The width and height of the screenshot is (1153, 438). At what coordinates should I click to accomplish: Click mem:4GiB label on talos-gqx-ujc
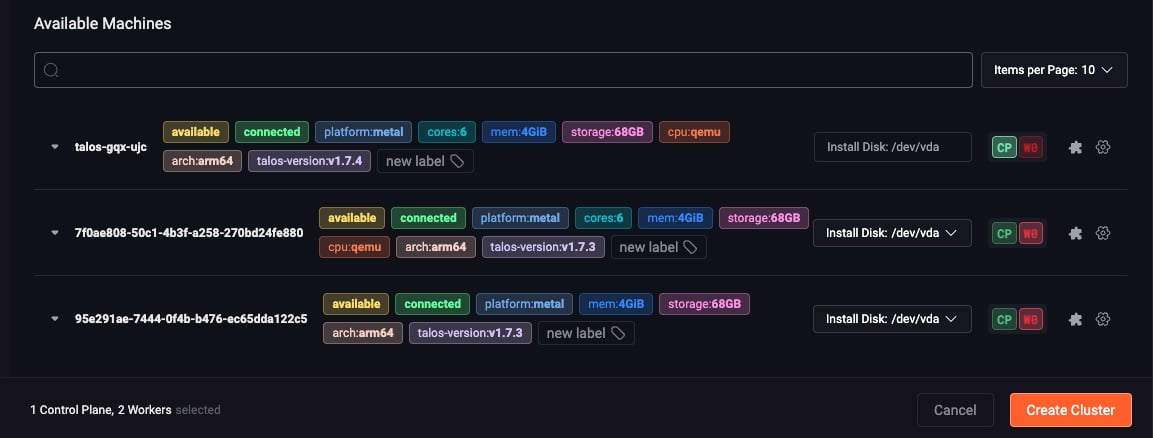[x=519, y=132]
